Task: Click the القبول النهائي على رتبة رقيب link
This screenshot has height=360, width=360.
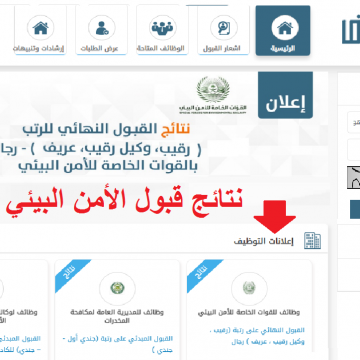Action: click(266, 336)
